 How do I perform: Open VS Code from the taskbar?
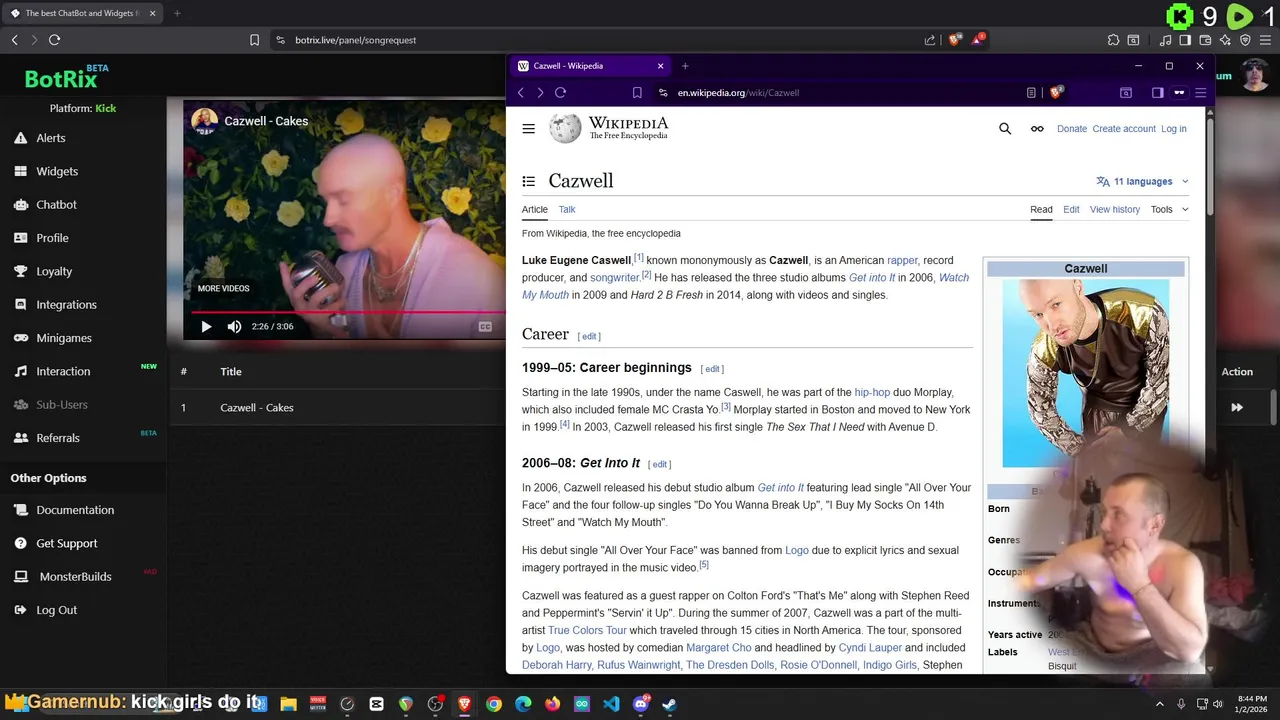click(x=611, y=704)
